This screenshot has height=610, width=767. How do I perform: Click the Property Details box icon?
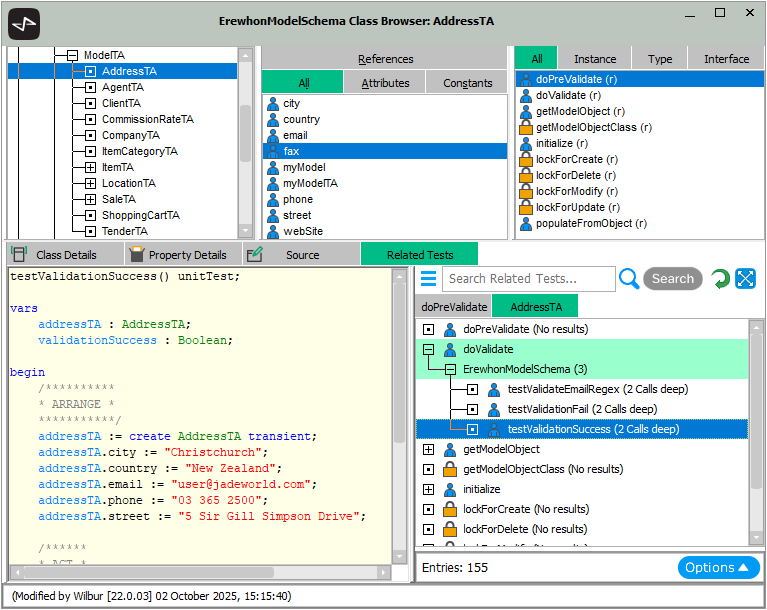pos(136,254)
